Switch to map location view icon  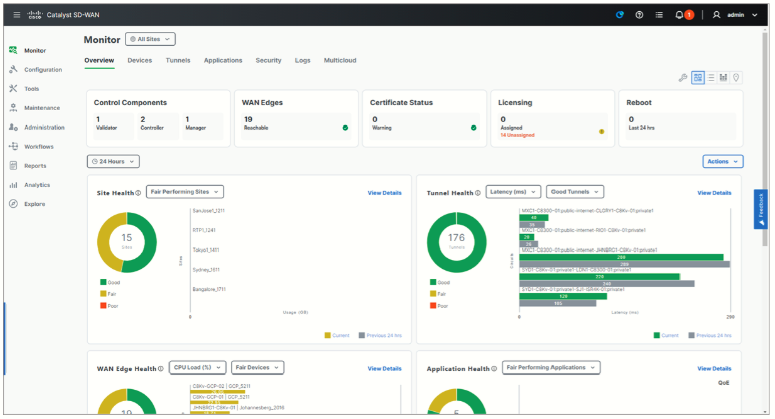pyautogui.click(x=736, y=78)
